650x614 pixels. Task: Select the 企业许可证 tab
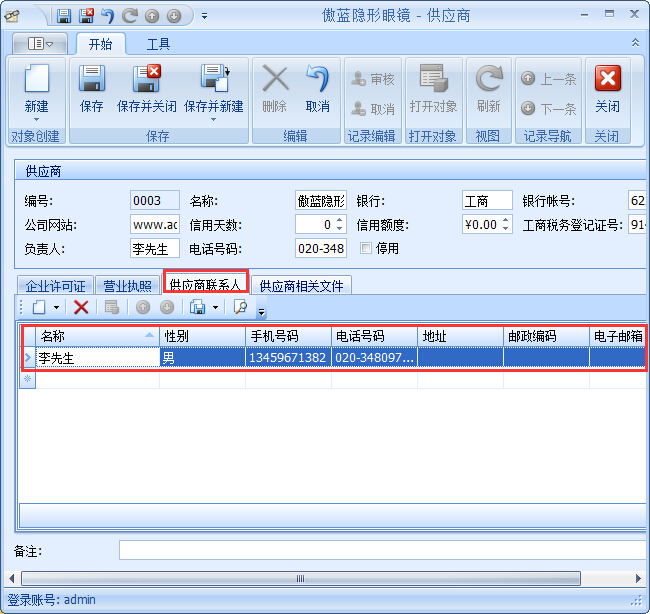coord(55,286)
